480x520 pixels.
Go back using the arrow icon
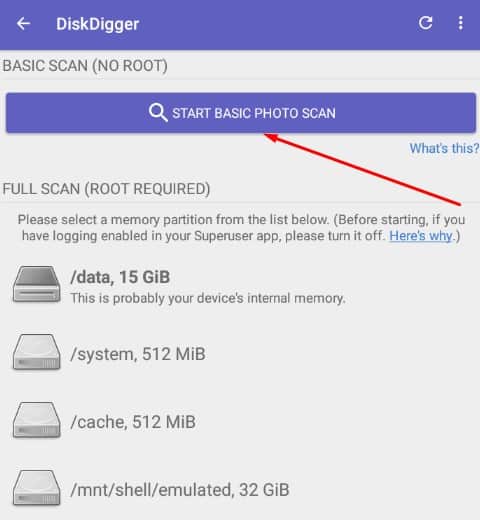click(23, 24)
